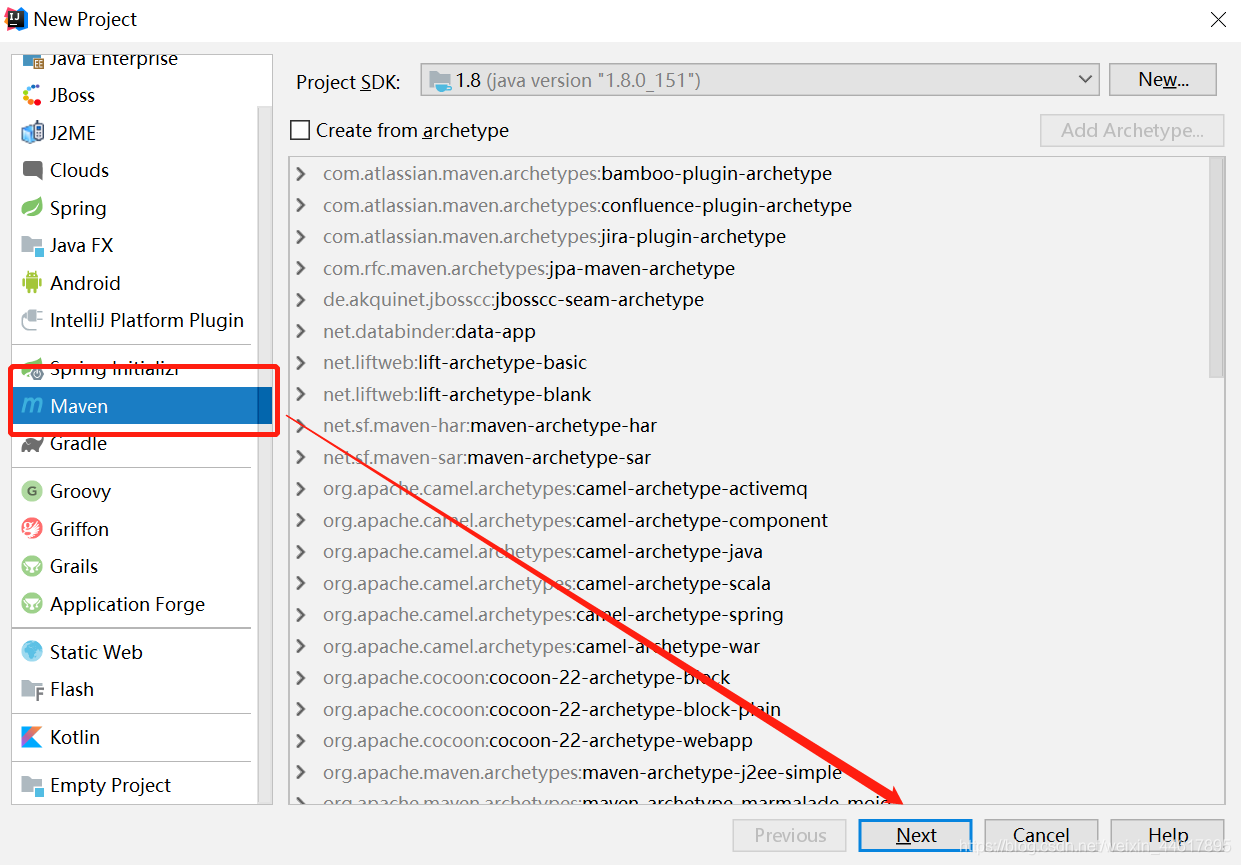Click the Add Archetype... button
Viewport: 1241px width, 865px height.
click(x=1132, y=130)
